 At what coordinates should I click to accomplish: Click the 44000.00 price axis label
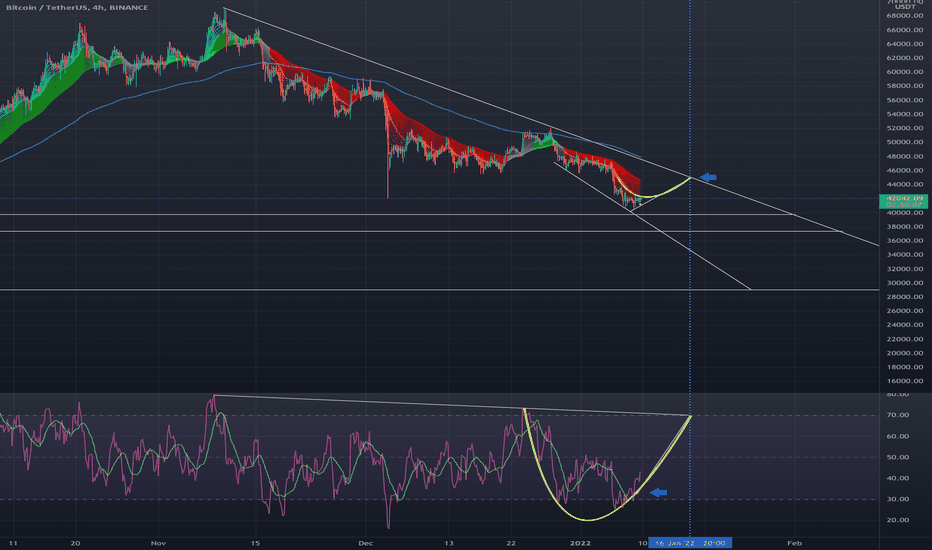(x=905, y=184)
